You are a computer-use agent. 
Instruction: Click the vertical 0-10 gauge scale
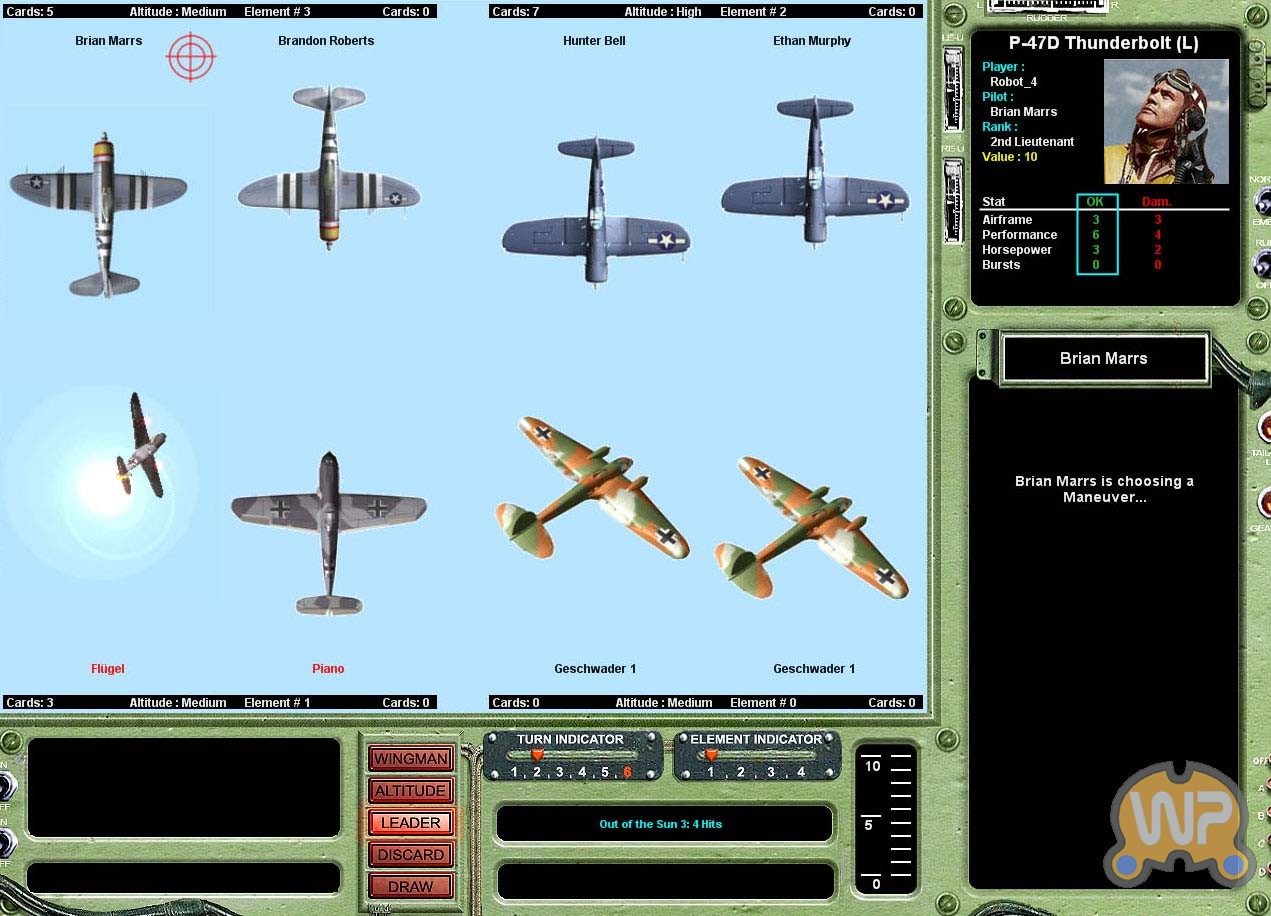[885, 820]
